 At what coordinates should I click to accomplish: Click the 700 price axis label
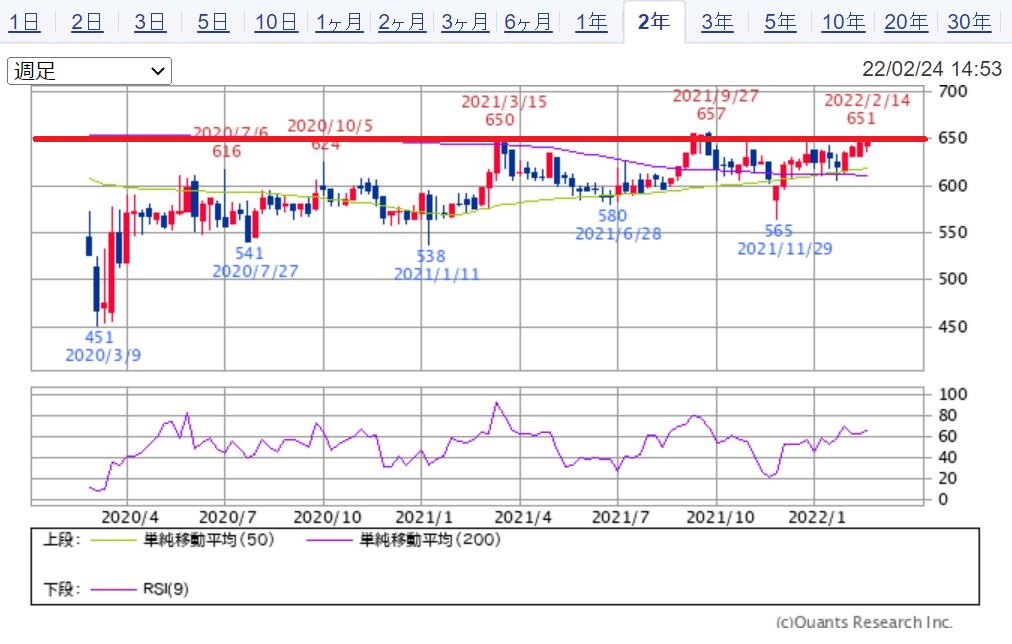coord(953,91)
